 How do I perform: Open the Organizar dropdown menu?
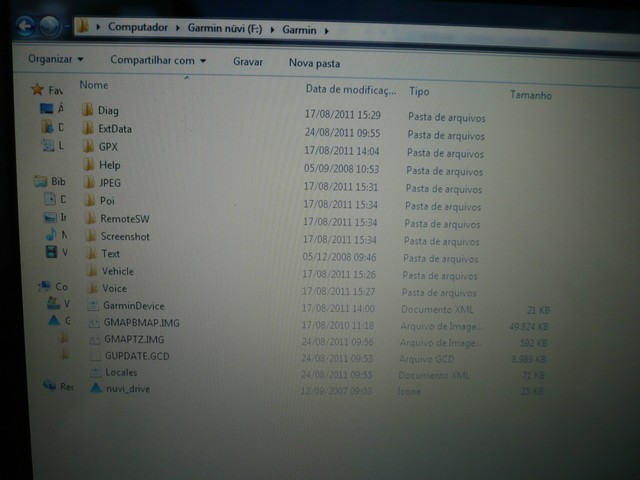pos(56,59)
